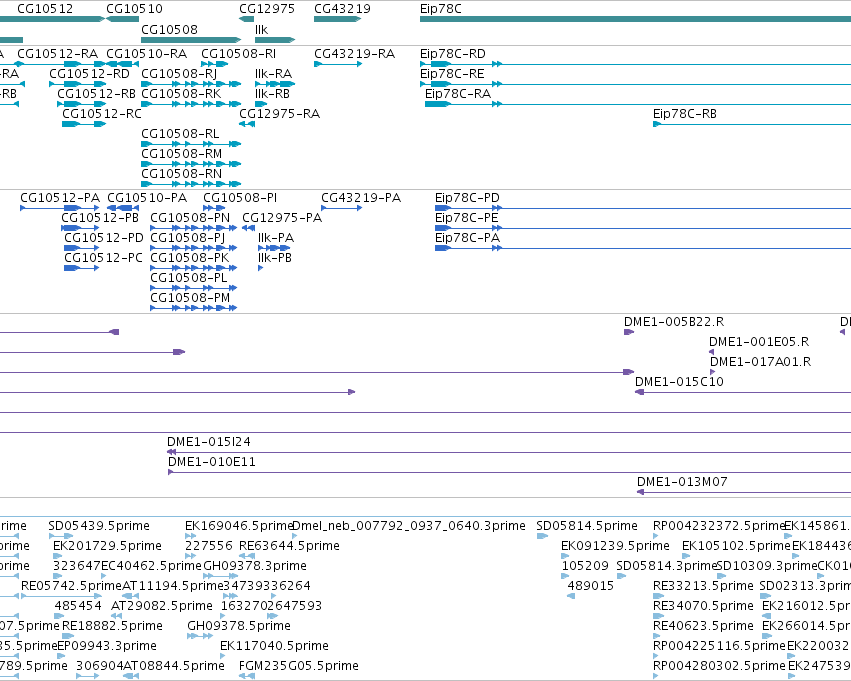Click transcript label Eip78C-RE
This screenshot has width=851, height=681.
point(452,74)
